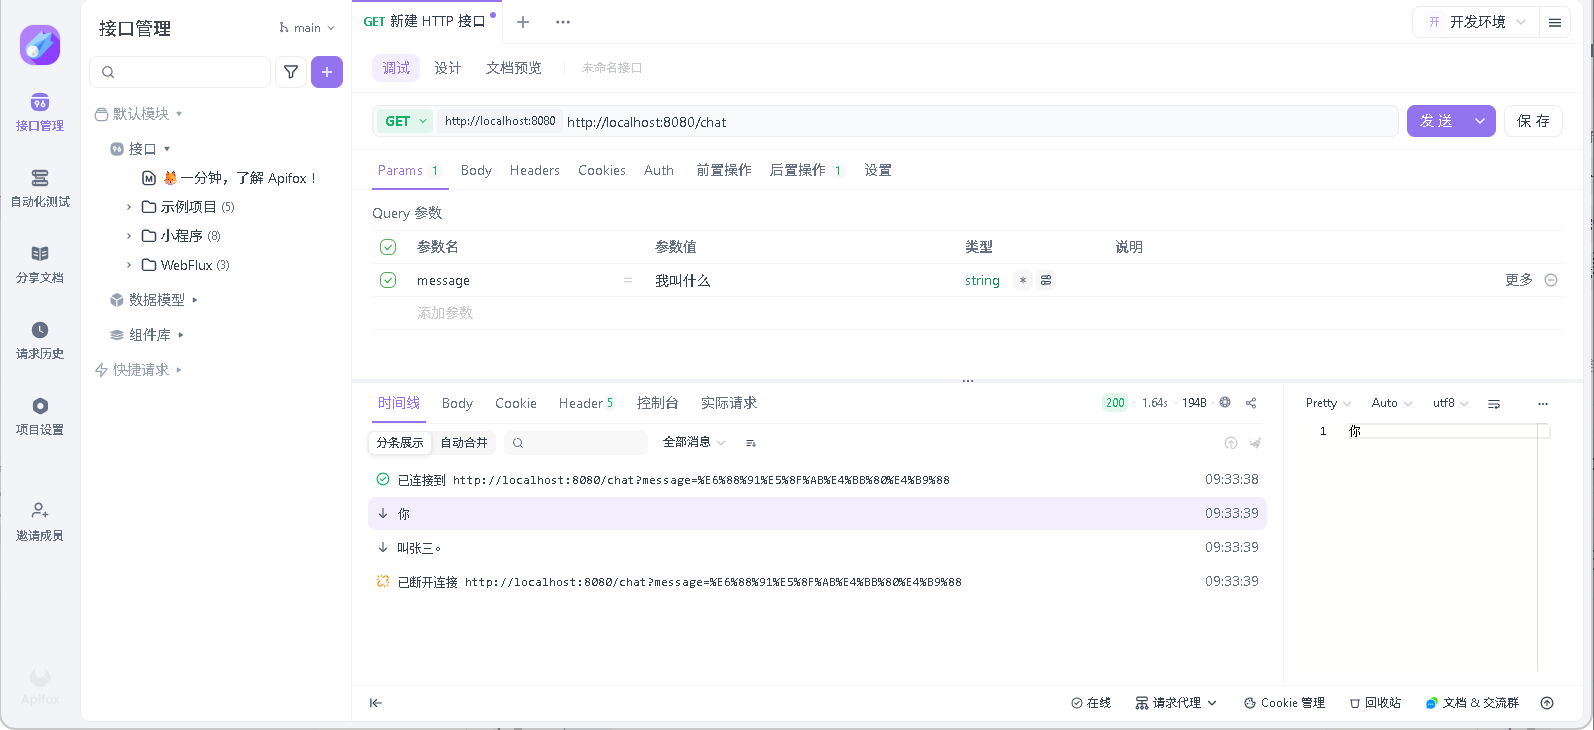1594x730 pixels.
Task: Switch timeline view to 分条展示
Action: 400,443
